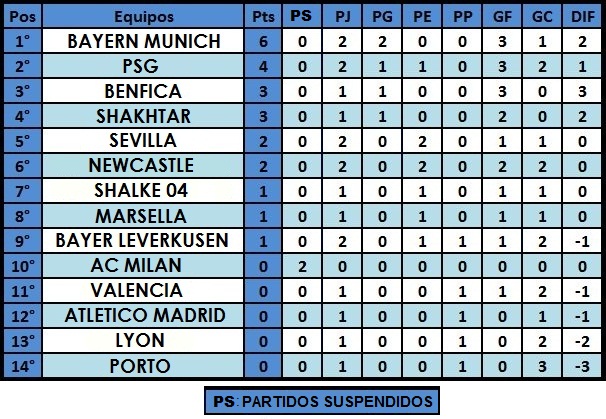Click the PS column header
This screenshot has width=606, height=419.
302,16
